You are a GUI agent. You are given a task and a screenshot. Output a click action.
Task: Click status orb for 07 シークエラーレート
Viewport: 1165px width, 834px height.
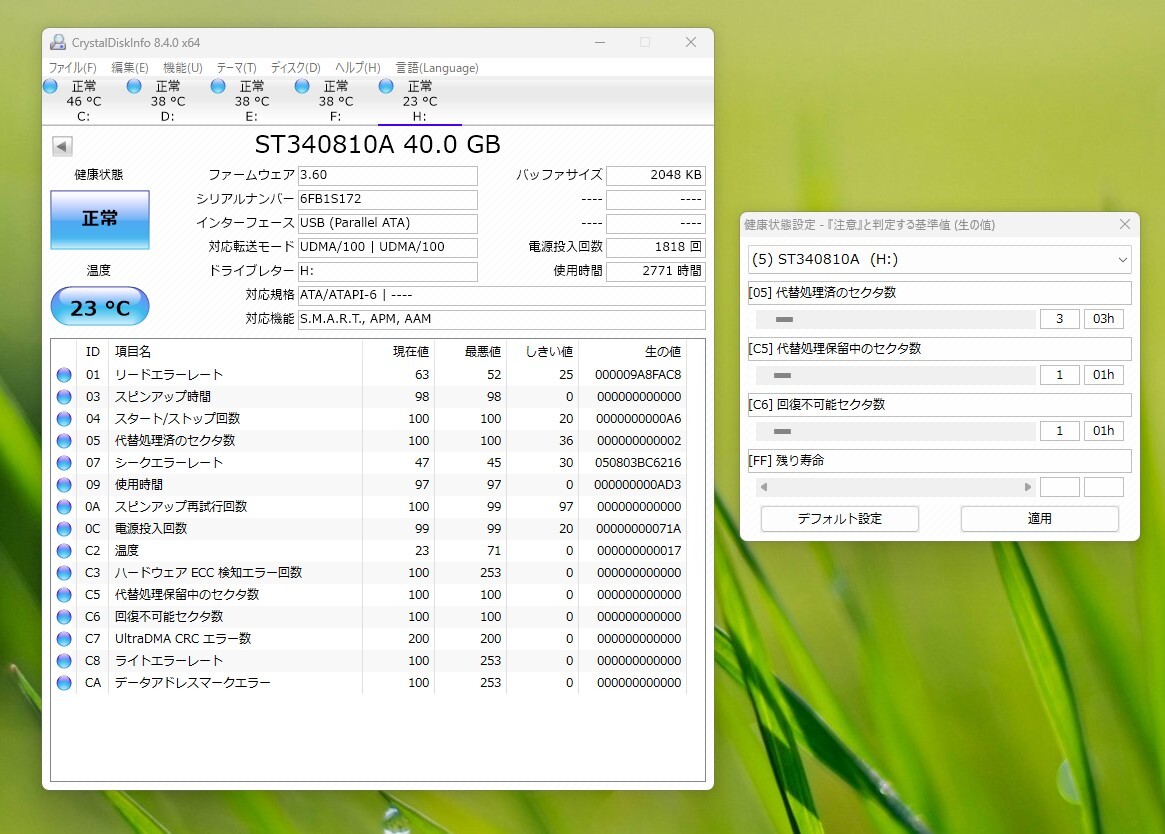pyautogui.click(x=65, y=462)
